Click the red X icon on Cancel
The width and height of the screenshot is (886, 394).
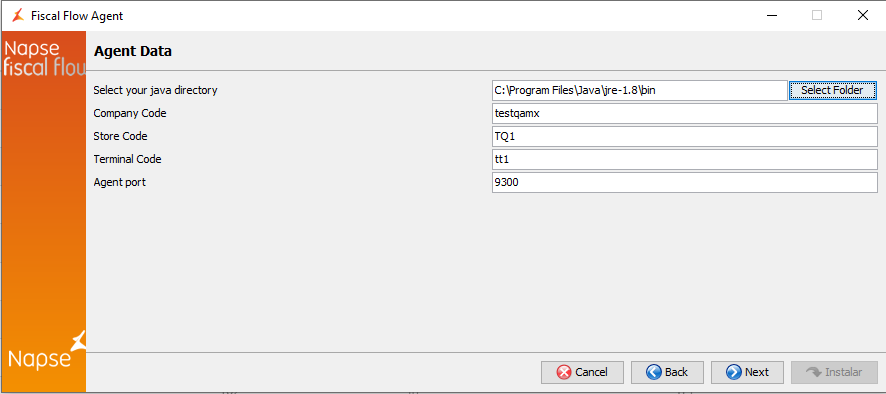click(x=563, y=372)
